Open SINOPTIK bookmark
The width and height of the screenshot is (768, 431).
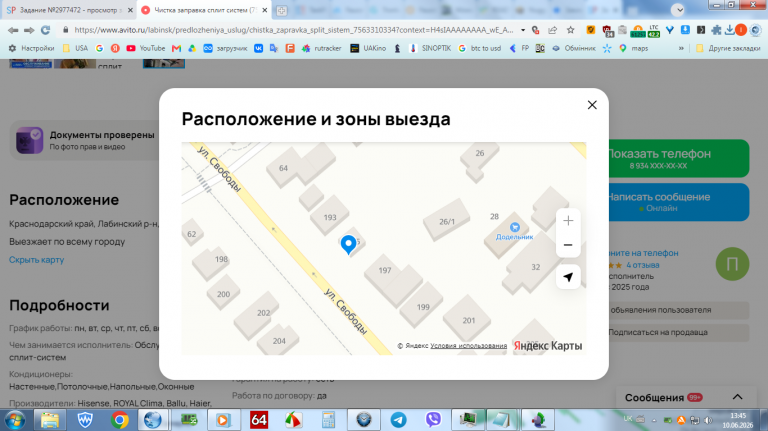(430, 48)
